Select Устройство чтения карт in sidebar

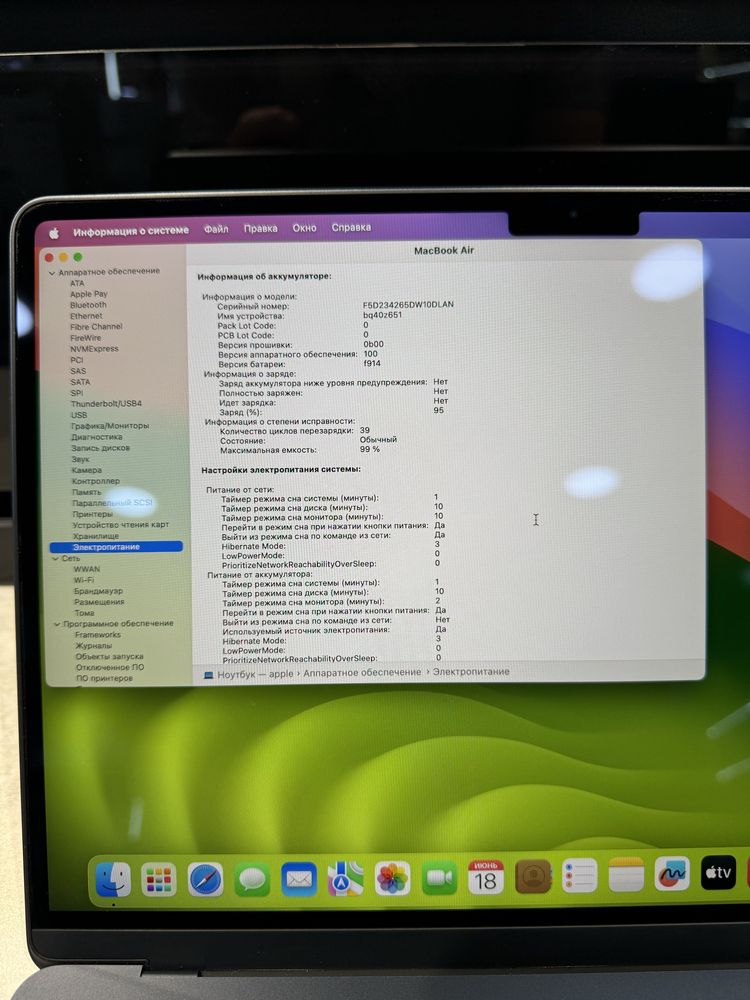pyautogui.click(x=121, y=525)
